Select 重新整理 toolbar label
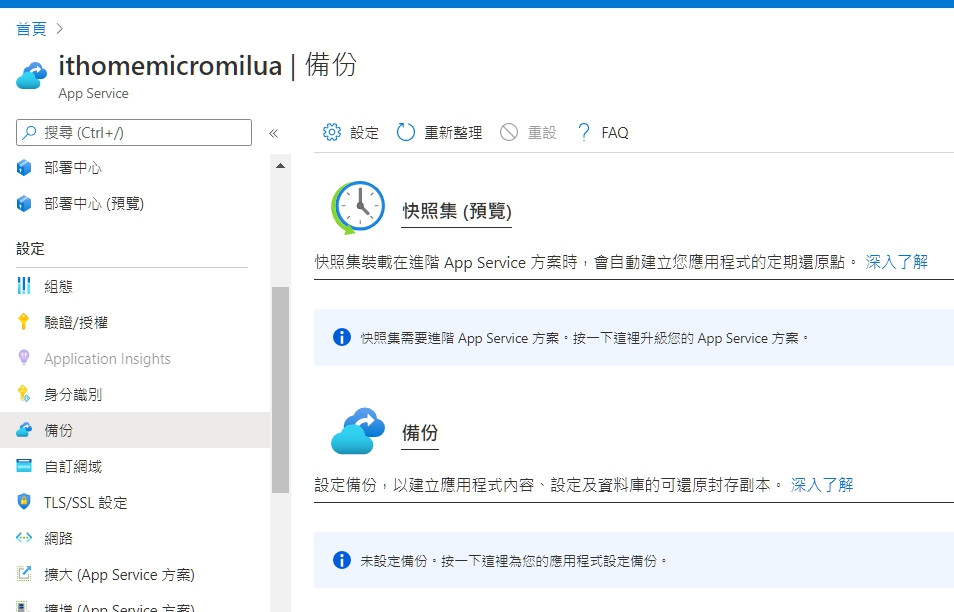 pos(453,132)
